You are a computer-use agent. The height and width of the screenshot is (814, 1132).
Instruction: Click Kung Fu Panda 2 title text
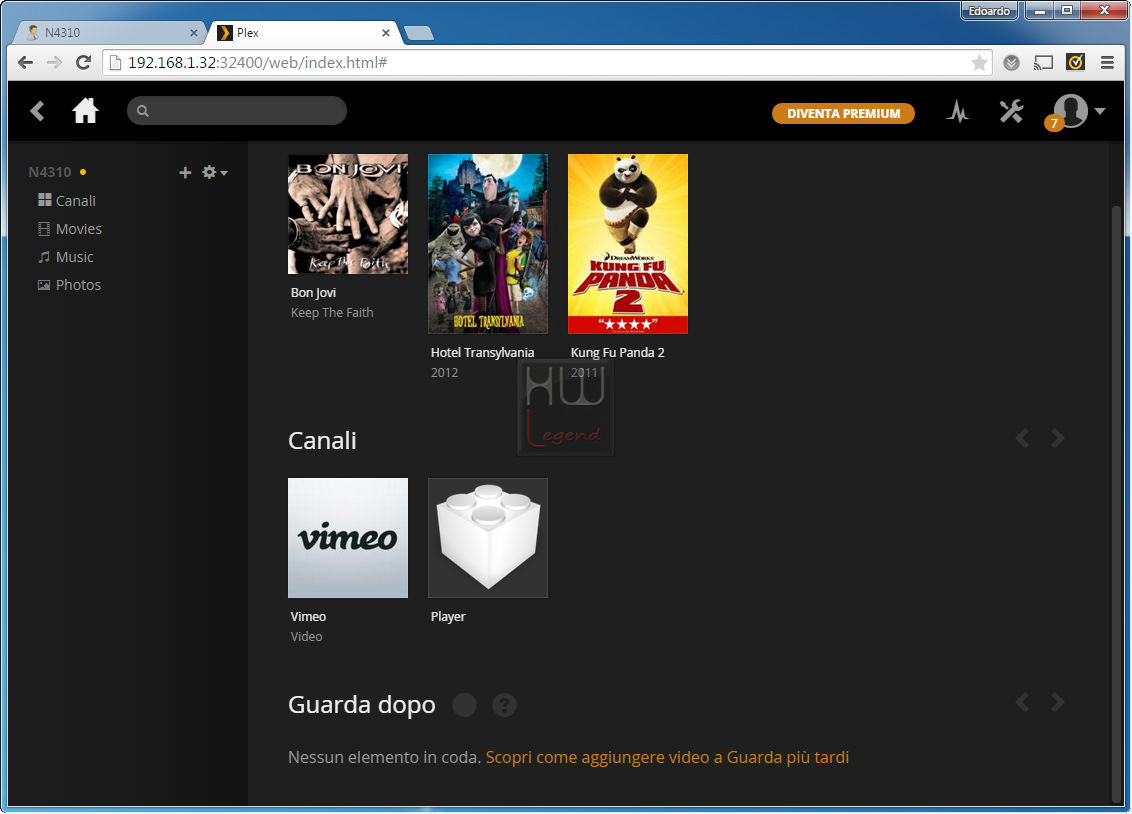click(617, 352)
